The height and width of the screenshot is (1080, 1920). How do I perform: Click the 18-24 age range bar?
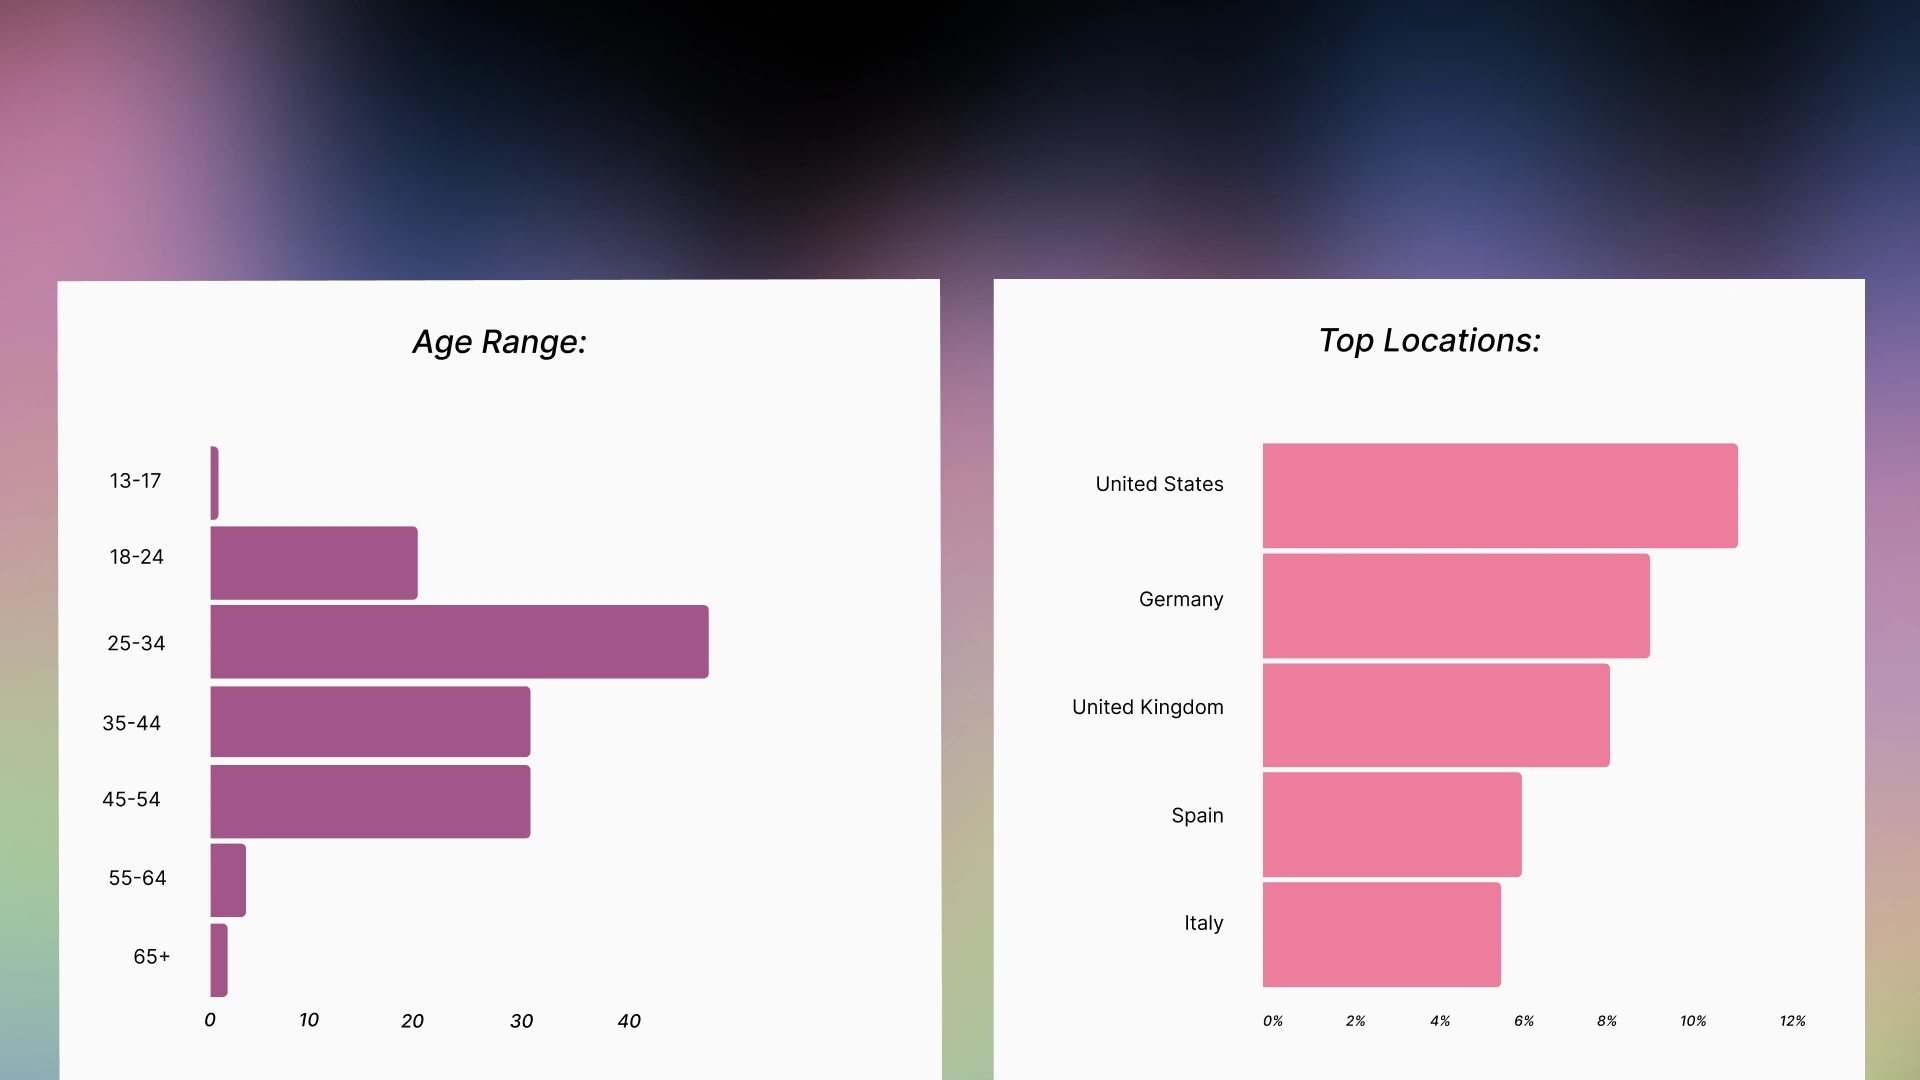click(x=314, y=563)
